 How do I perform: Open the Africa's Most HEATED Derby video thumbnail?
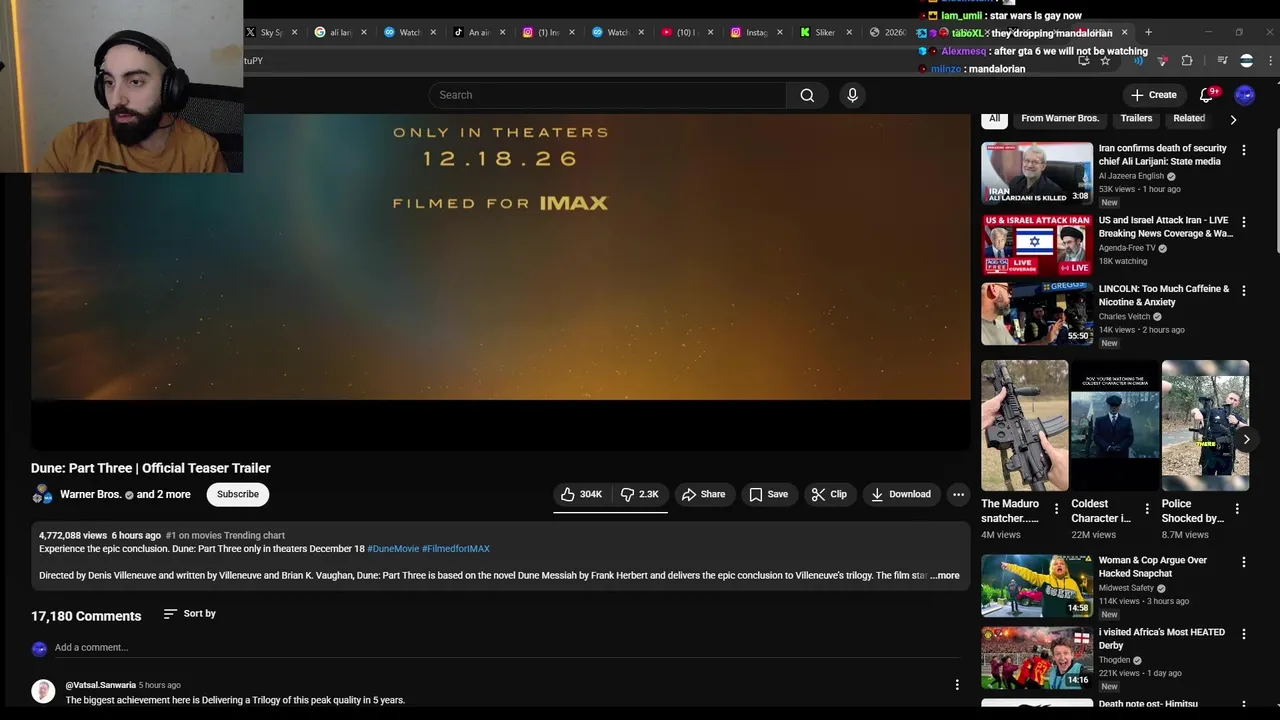(1037, 658)
